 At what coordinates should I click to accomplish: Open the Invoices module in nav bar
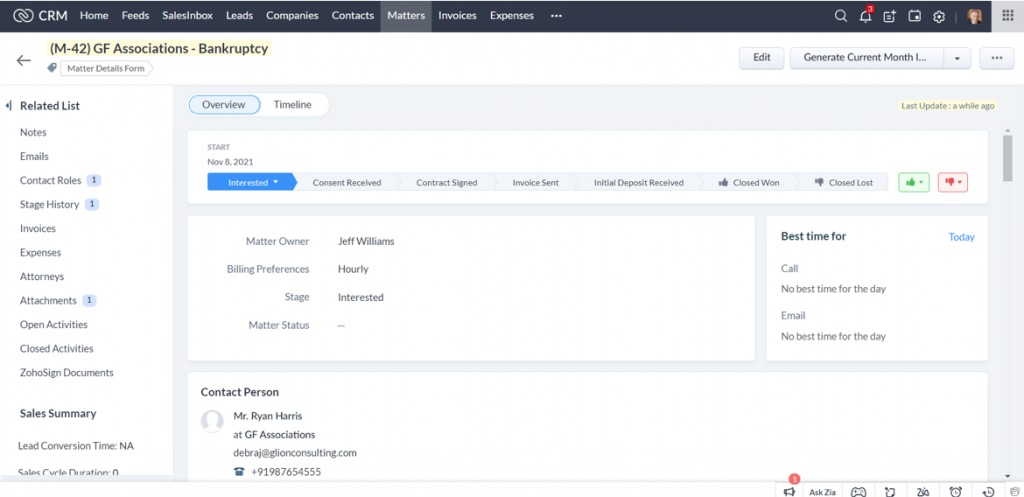pyautogui.click(x=457, y=16)
